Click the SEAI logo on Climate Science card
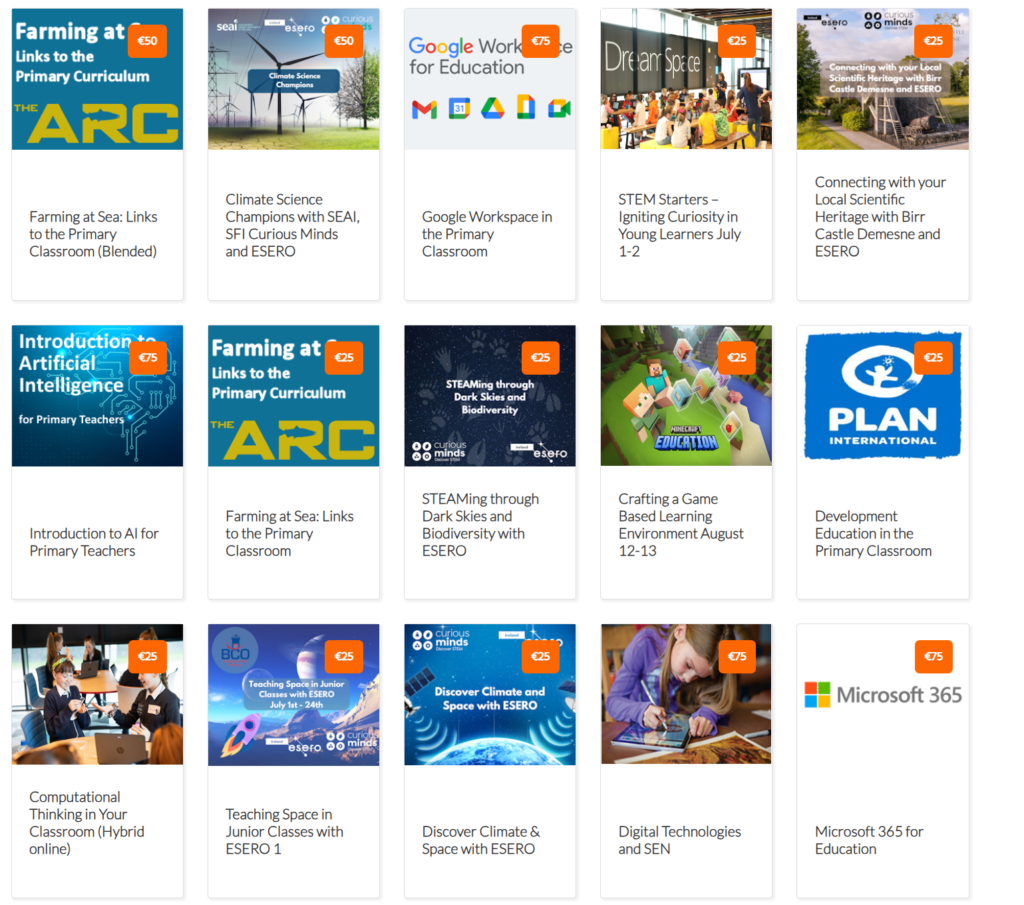Viewport: 1024px width, 905px height. (227, 27)
